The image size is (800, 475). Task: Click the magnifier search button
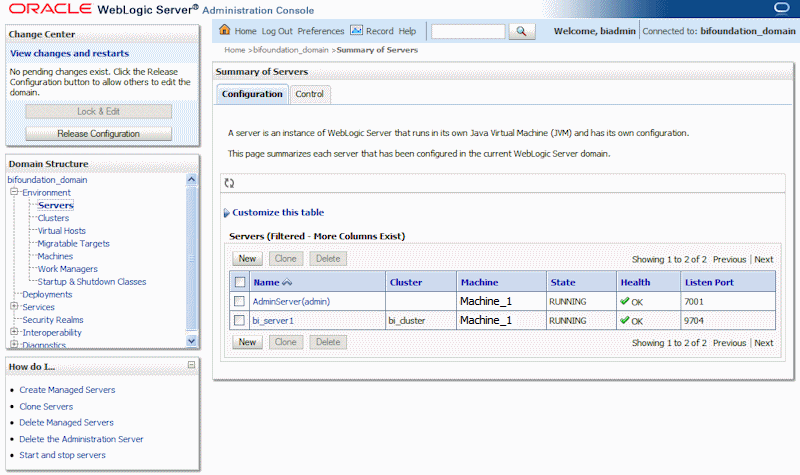point(522,32)
